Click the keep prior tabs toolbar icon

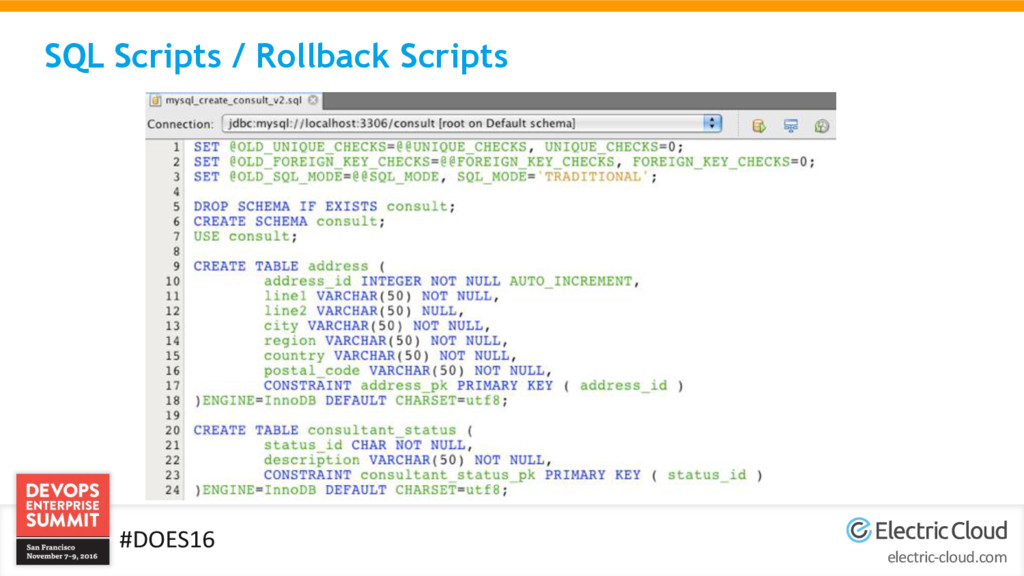791,125
